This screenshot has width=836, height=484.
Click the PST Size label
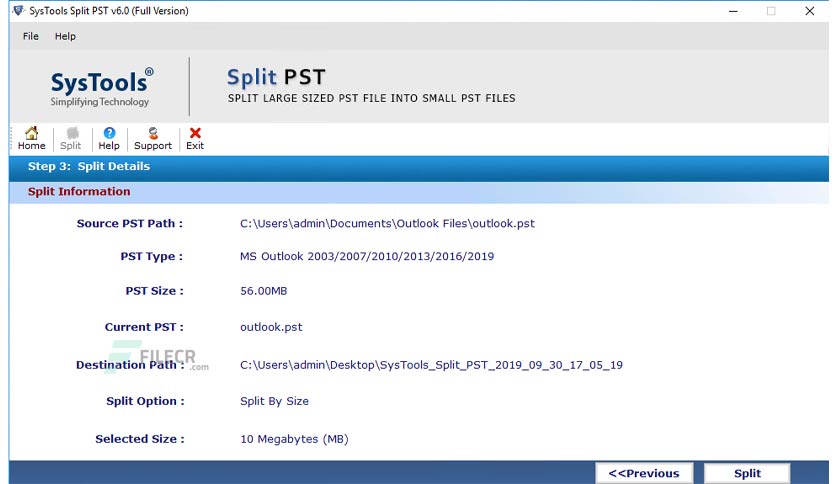click(x=155, y=291)
